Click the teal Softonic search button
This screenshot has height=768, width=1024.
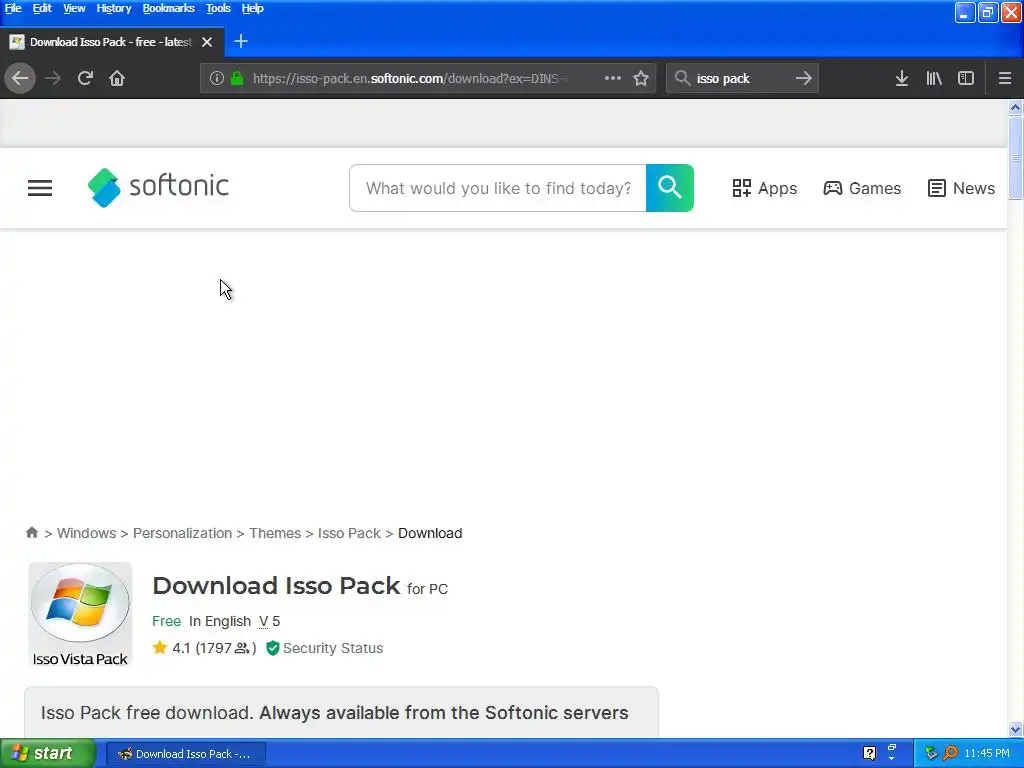click(669, 188)
